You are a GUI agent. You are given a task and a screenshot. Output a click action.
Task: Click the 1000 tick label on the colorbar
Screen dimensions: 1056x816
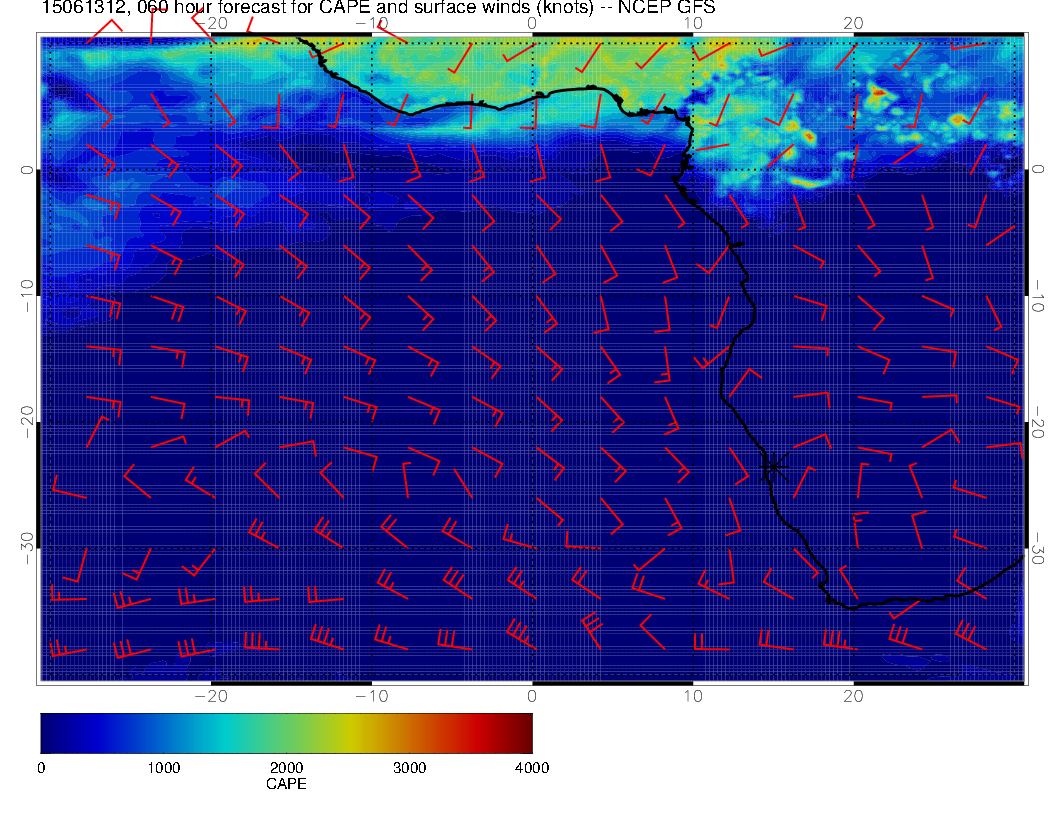click(163, 768)
